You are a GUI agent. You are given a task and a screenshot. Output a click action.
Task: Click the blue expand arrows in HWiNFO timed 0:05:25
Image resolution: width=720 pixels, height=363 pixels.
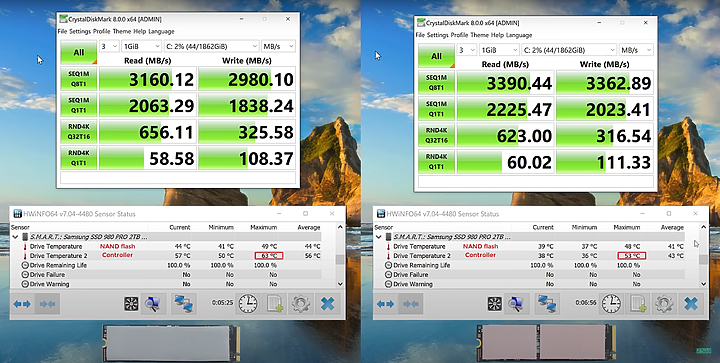[x=22, y=304]
